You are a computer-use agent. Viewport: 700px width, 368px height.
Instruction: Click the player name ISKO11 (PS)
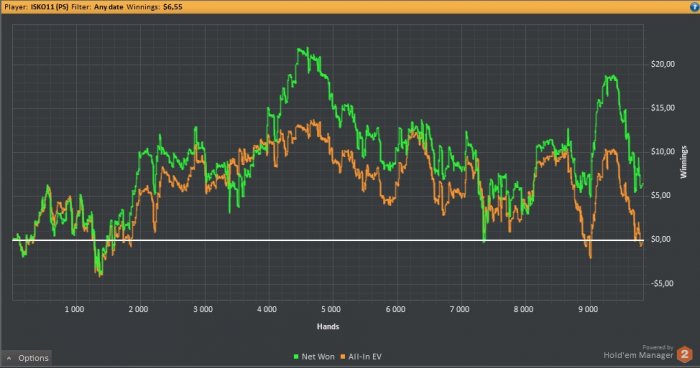point(49,7)
